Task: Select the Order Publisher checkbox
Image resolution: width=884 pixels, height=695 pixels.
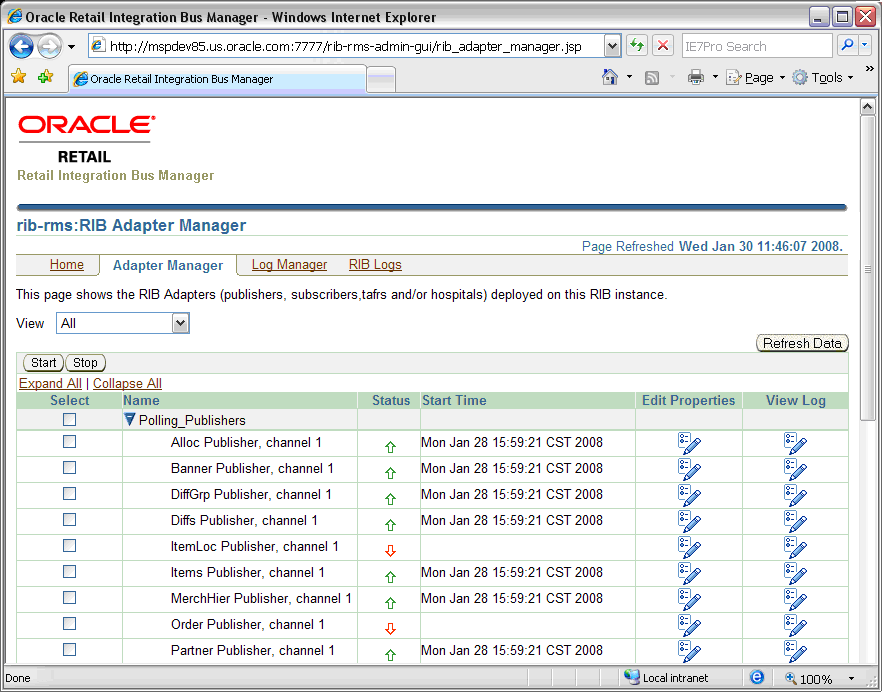Action: tap(69, 623)
